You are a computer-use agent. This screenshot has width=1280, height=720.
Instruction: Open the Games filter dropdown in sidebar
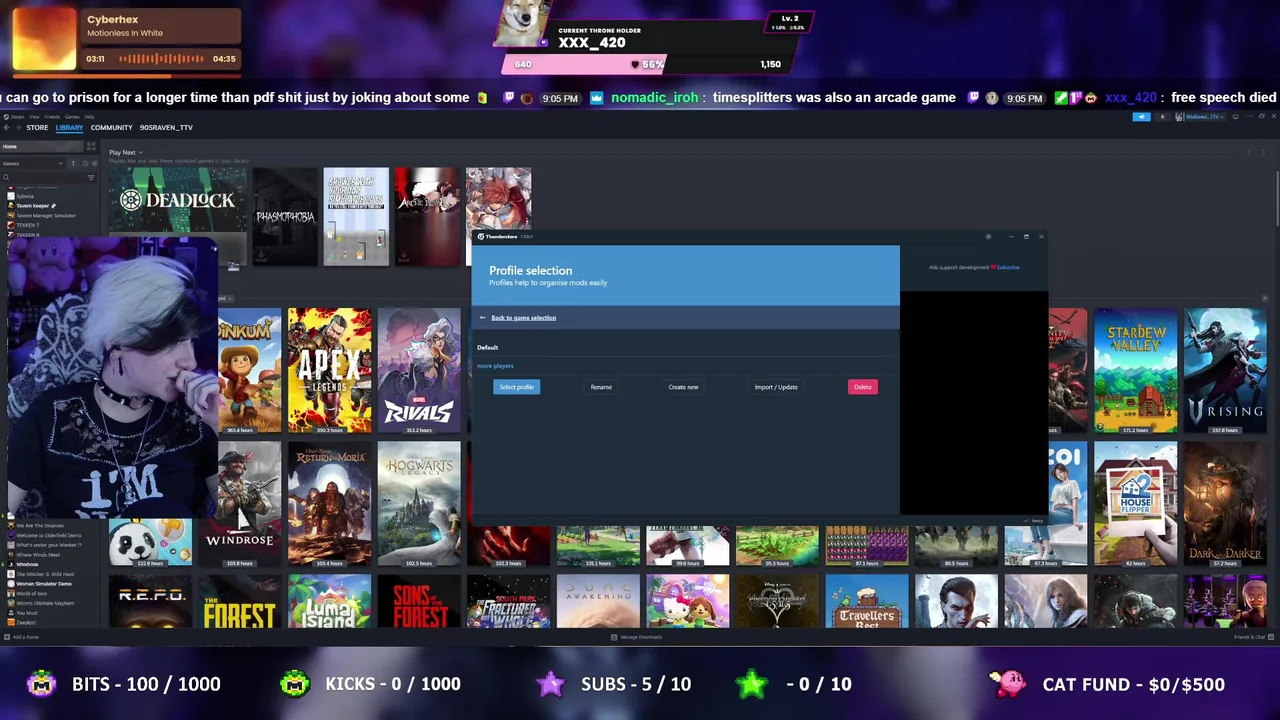[32, 163]
